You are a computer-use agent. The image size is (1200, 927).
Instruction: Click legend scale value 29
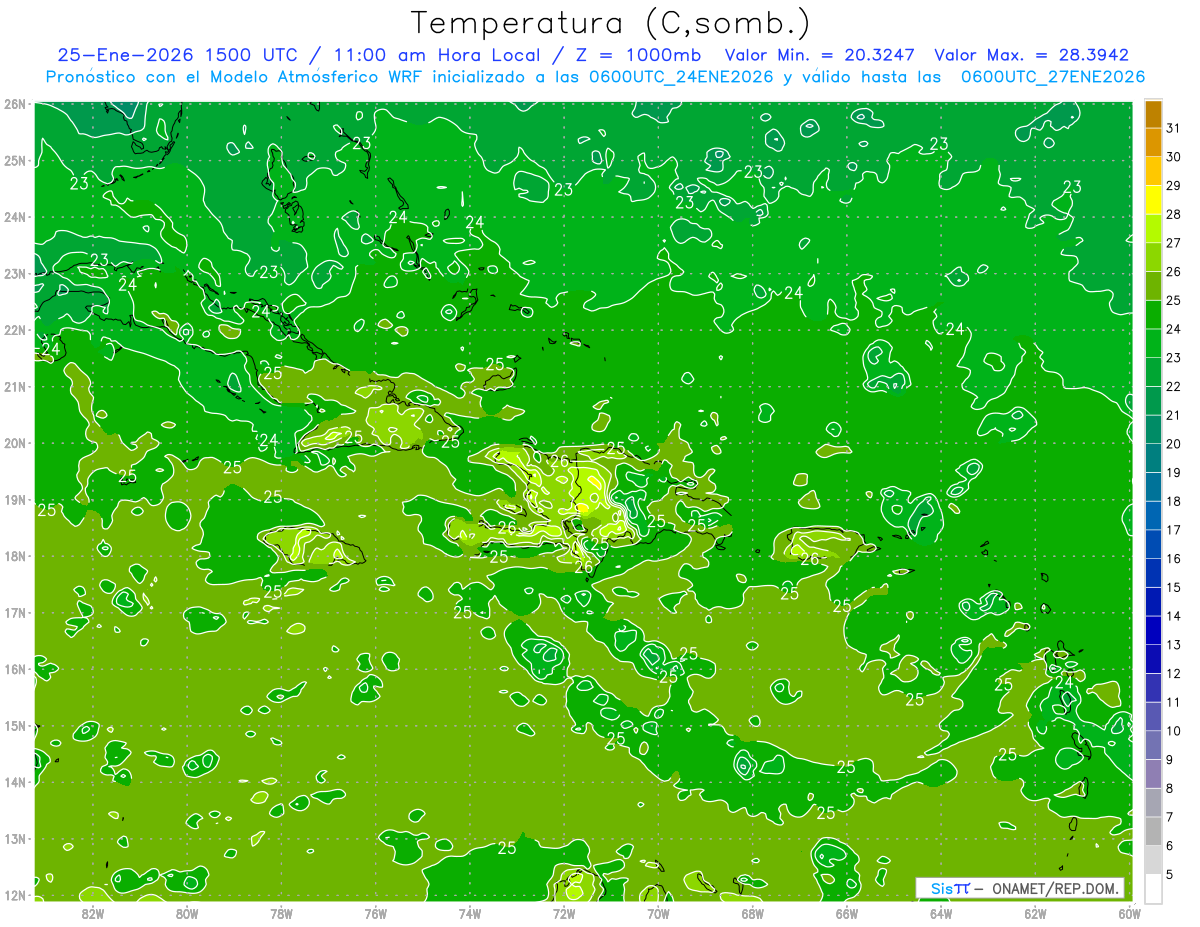pos(1174,185)
